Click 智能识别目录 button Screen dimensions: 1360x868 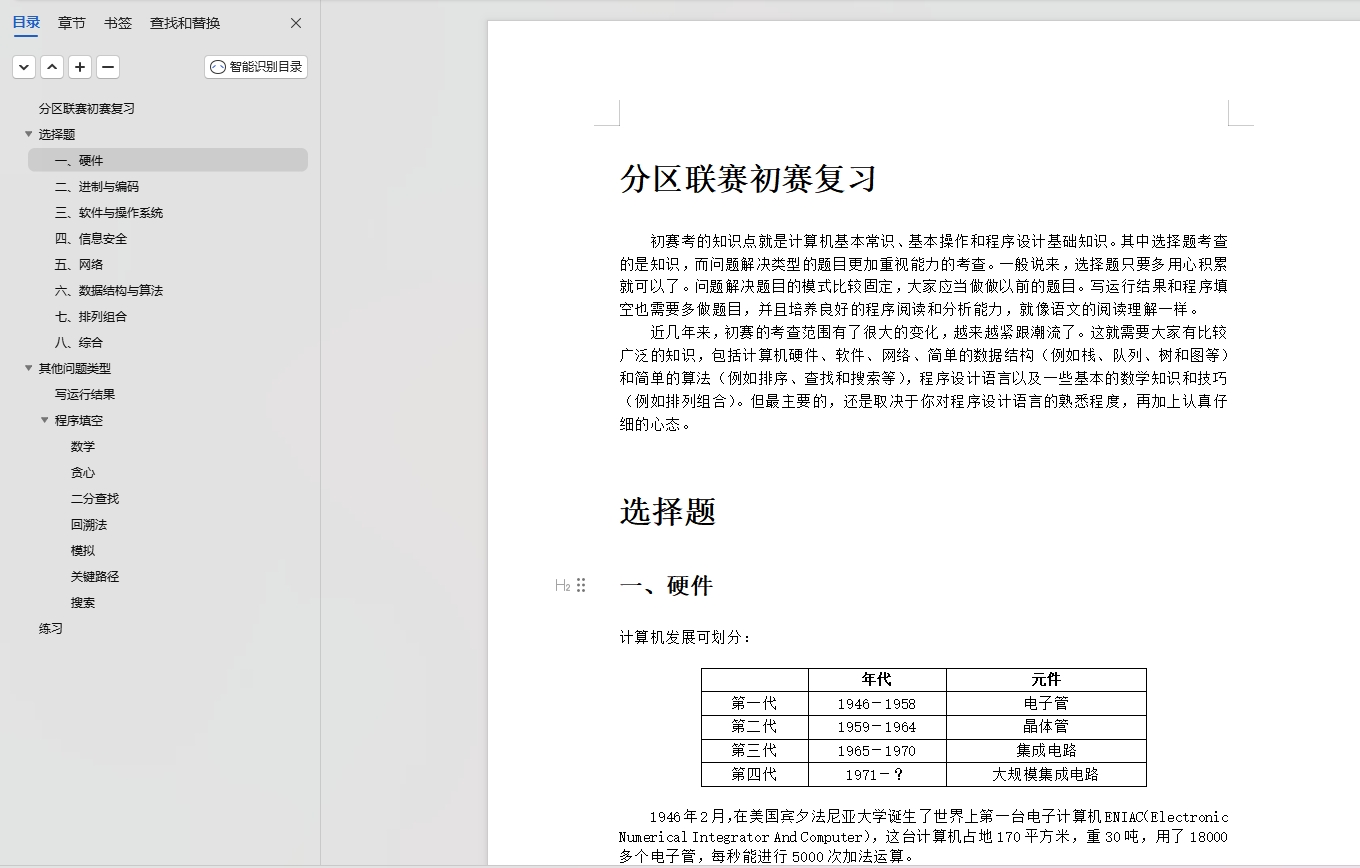(x=256, y=67)
